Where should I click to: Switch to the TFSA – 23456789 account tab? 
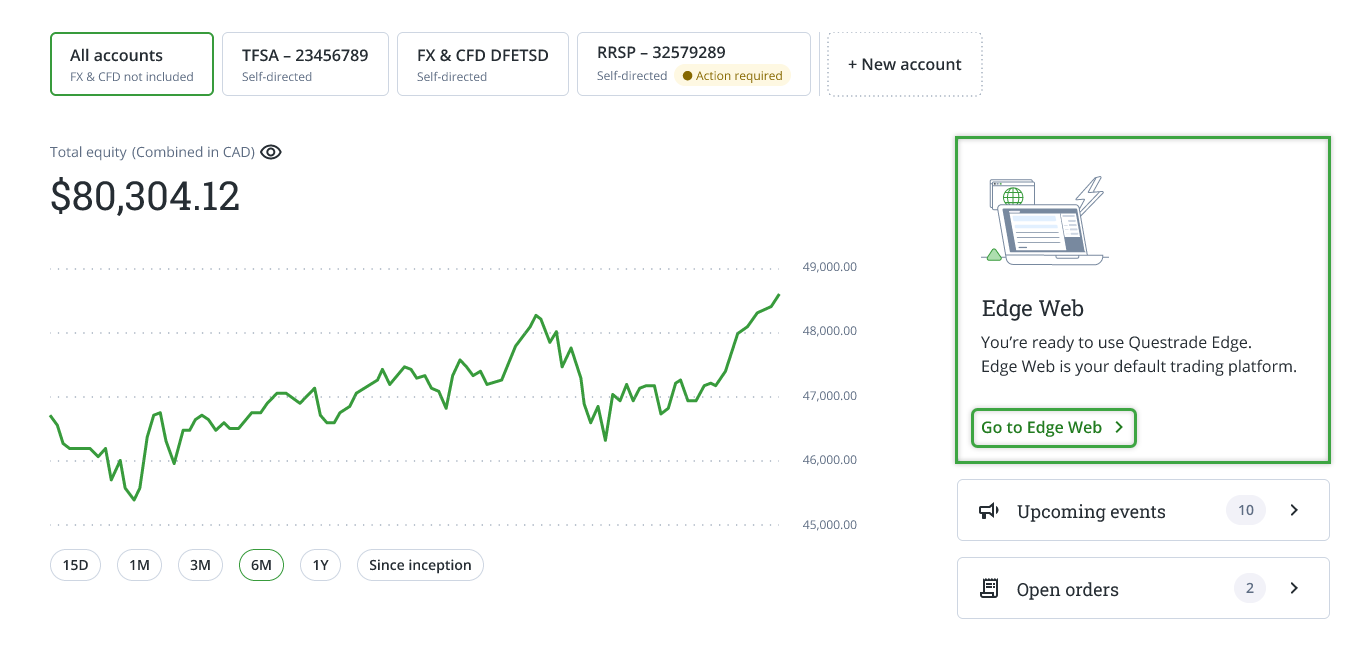(x=305, y=64)
